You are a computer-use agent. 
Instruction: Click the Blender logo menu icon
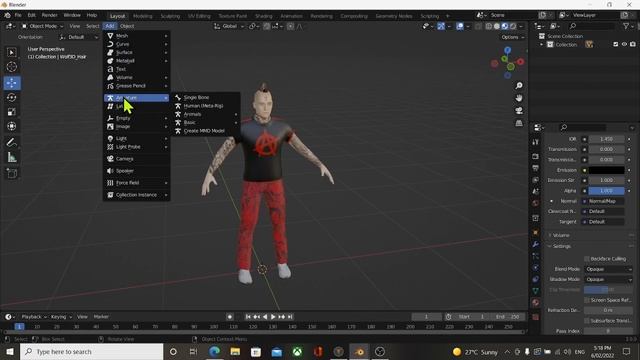tap(7, 15)
